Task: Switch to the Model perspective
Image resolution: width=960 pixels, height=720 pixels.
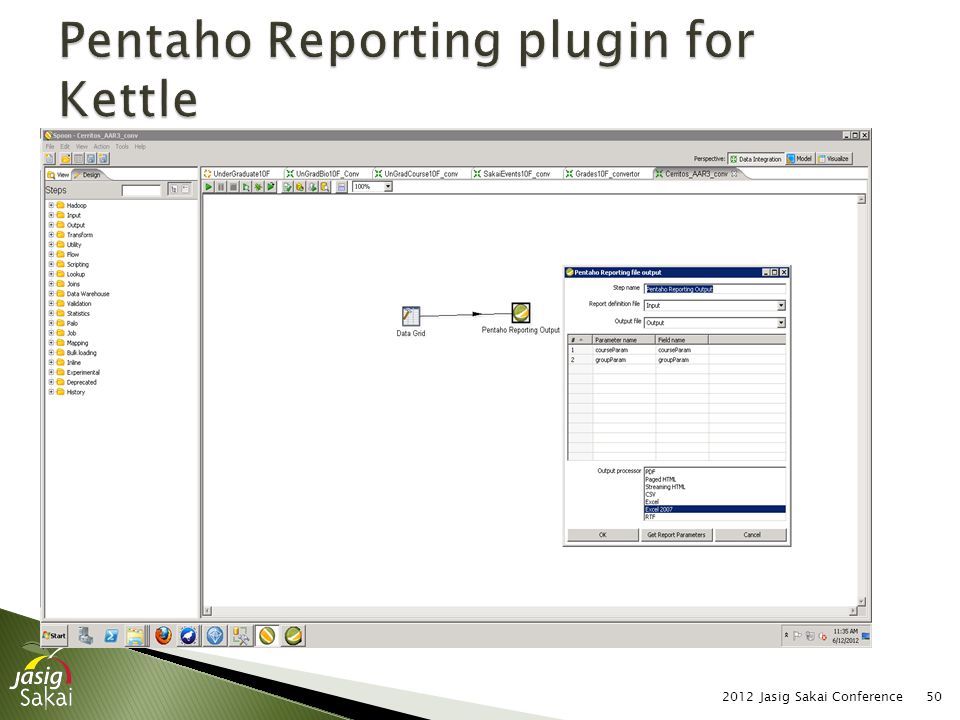Action: click(x=799, y=159)
